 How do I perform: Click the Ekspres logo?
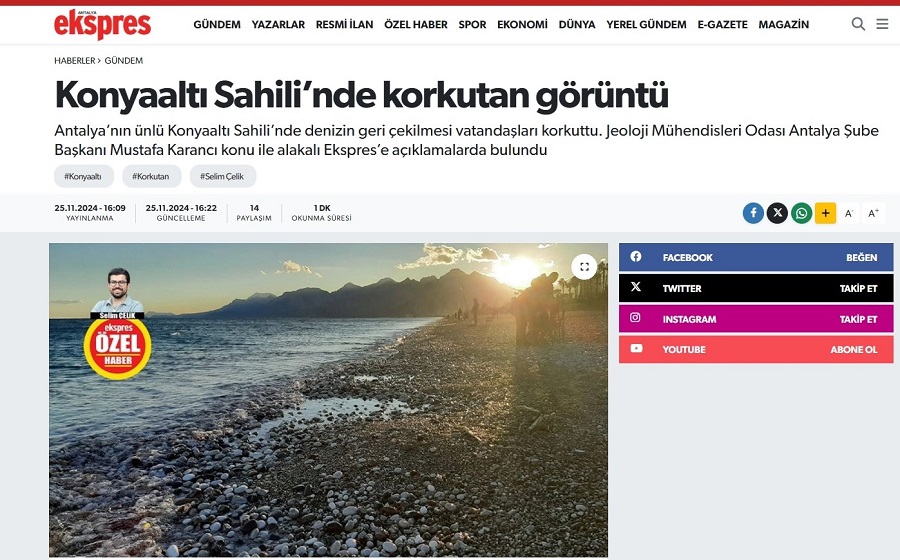[x=103, y=25]
